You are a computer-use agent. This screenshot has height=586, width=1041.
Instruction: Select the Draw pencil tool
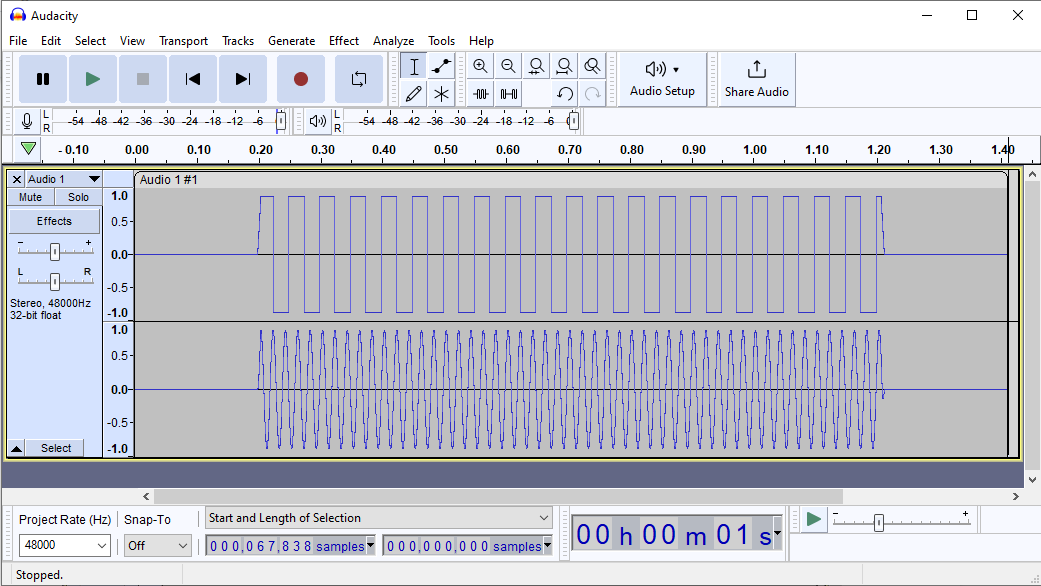click(414, 94)
